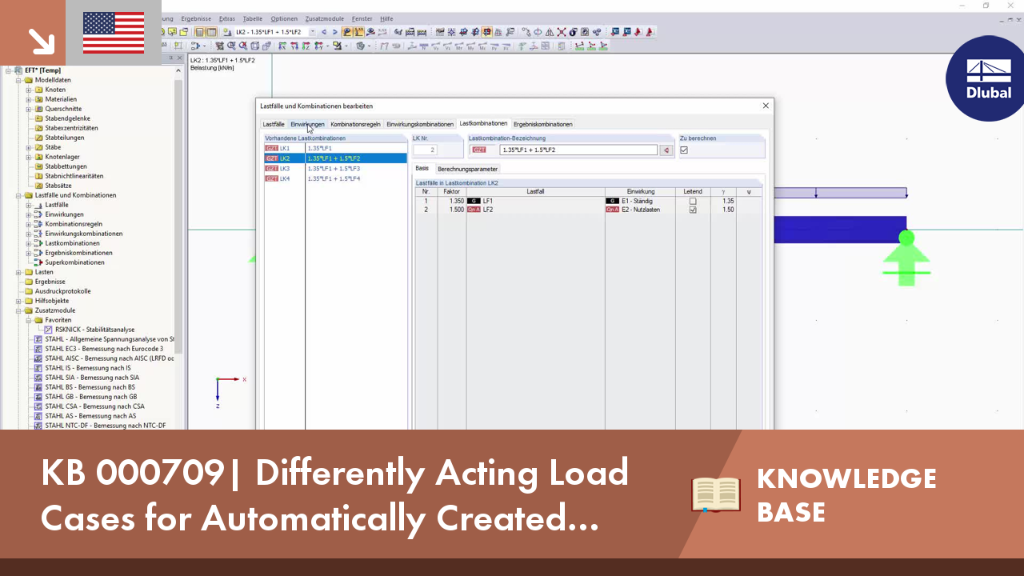Collapse the Lastfälle und Kombinationen tree node
The height and width of the screenshot is (576, 1024).
[19, 195]
